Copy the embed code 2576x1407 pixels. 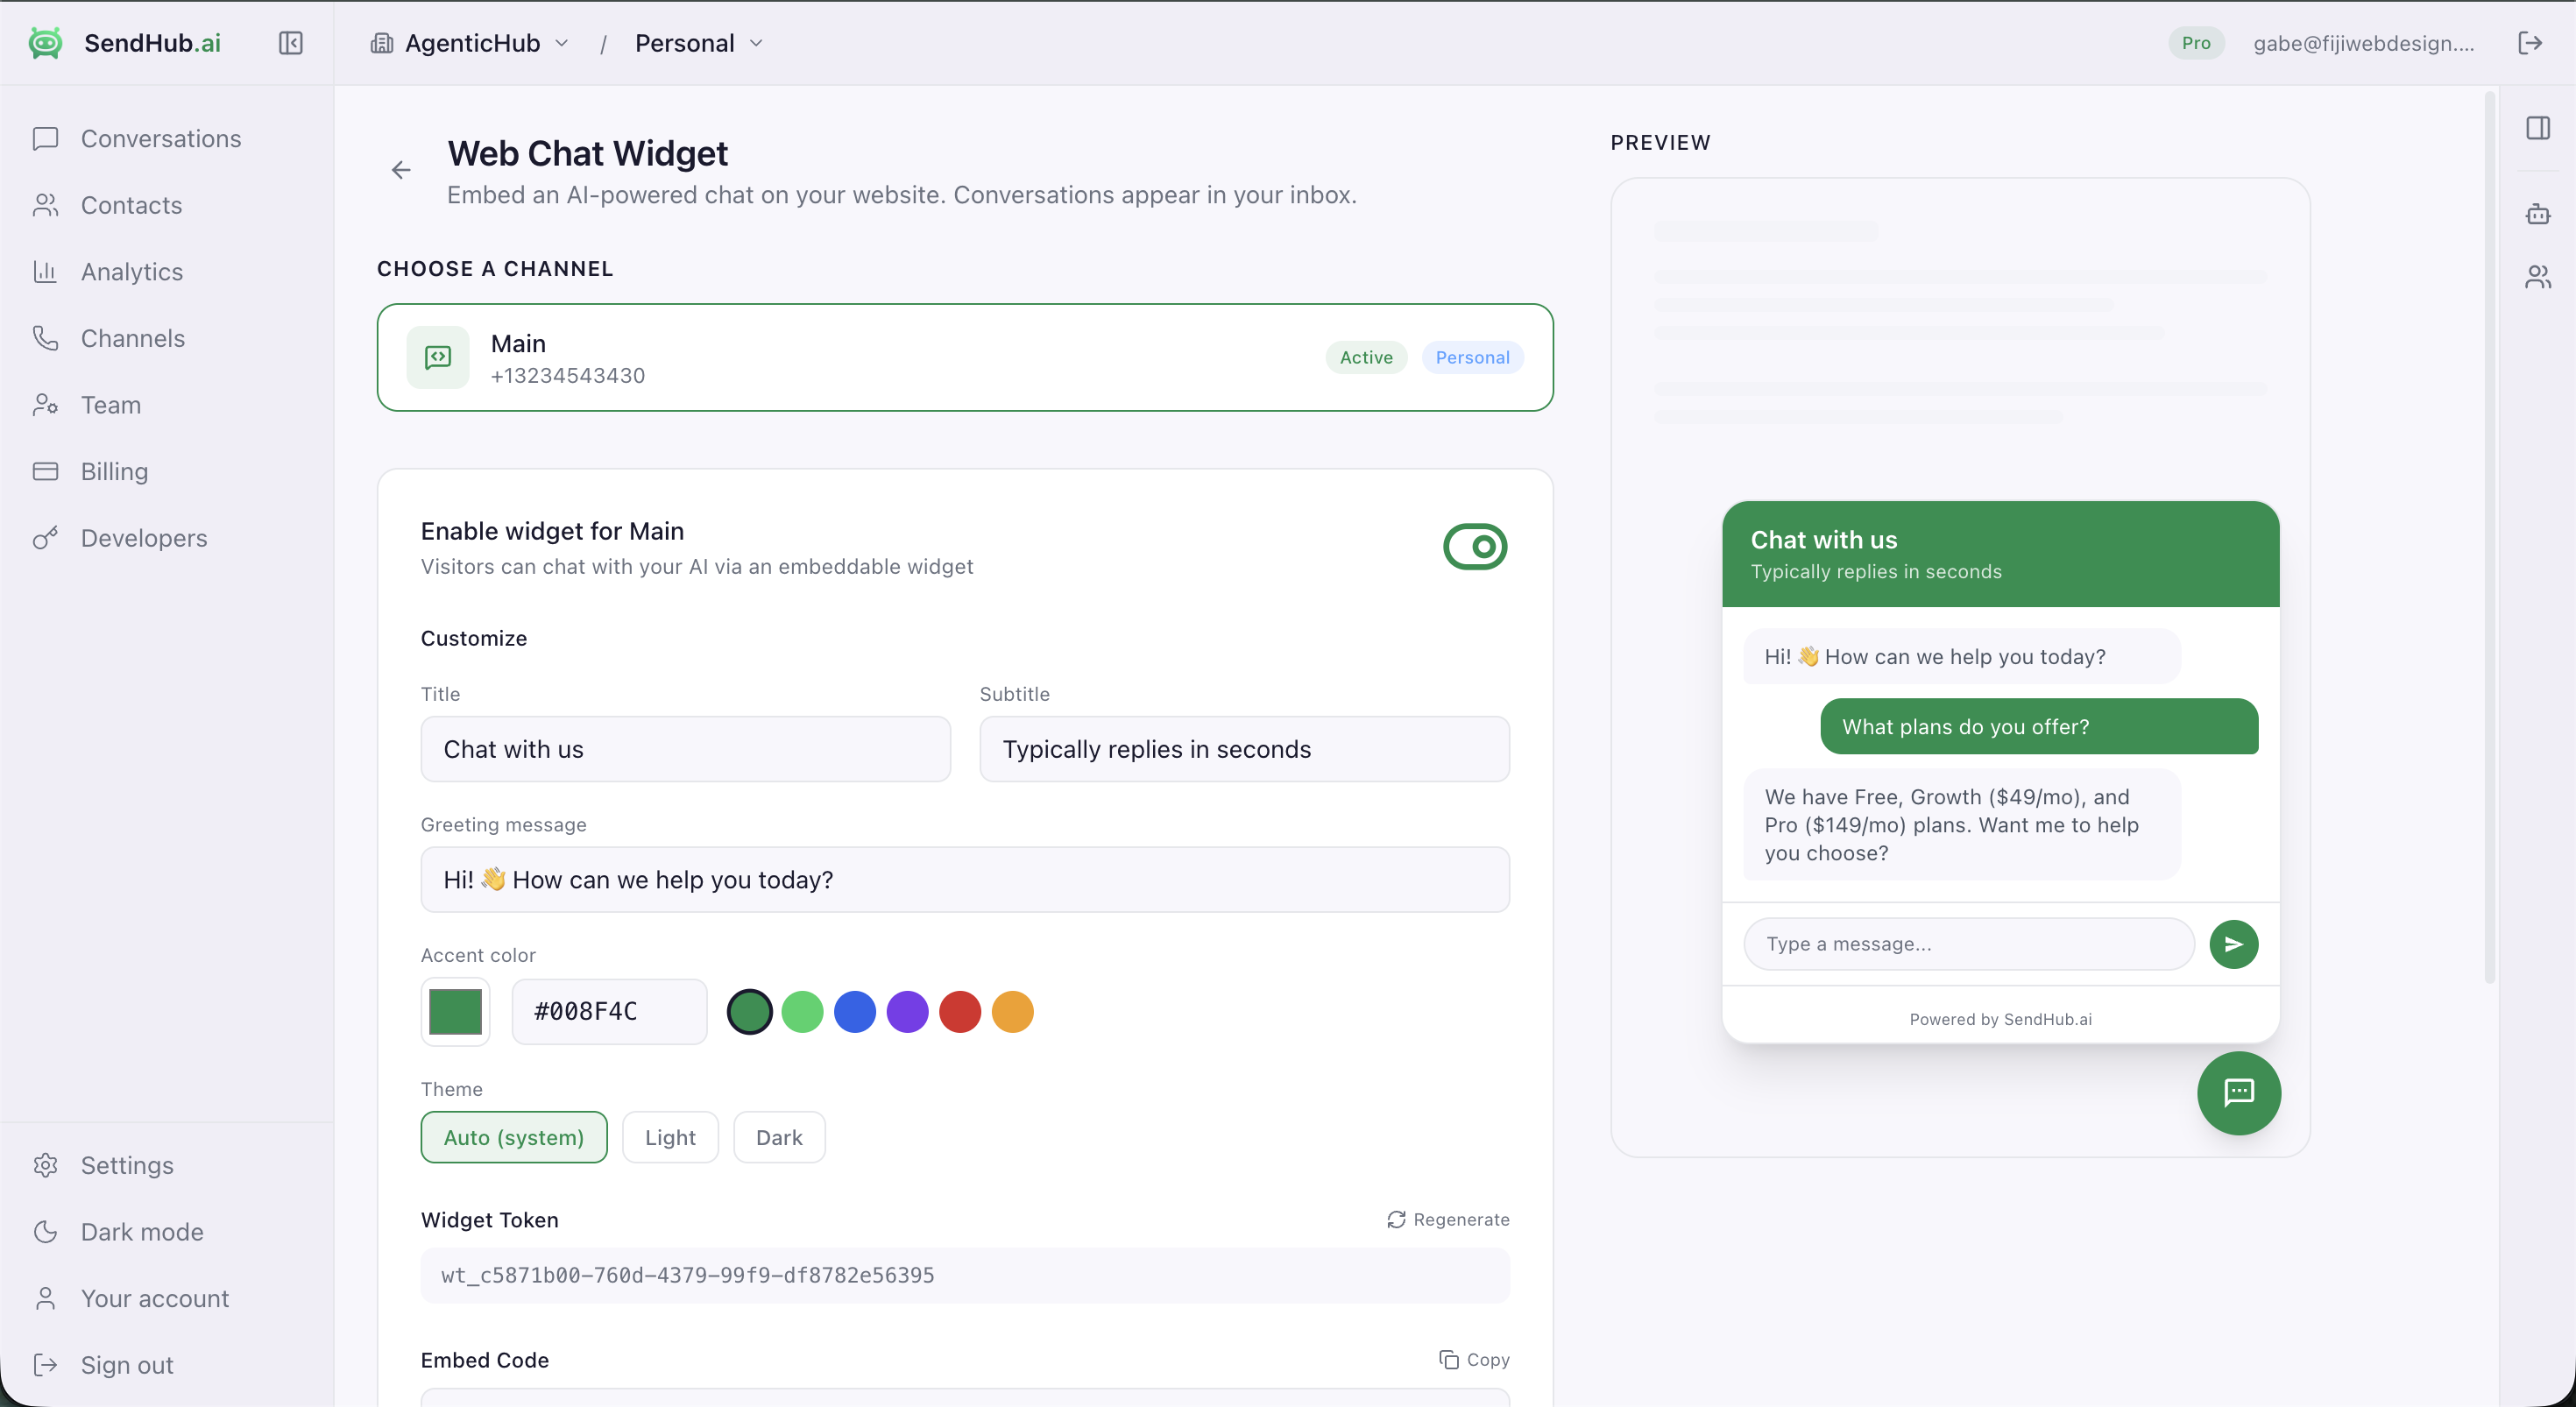pyautogui.click(x=1474, y=1359)
